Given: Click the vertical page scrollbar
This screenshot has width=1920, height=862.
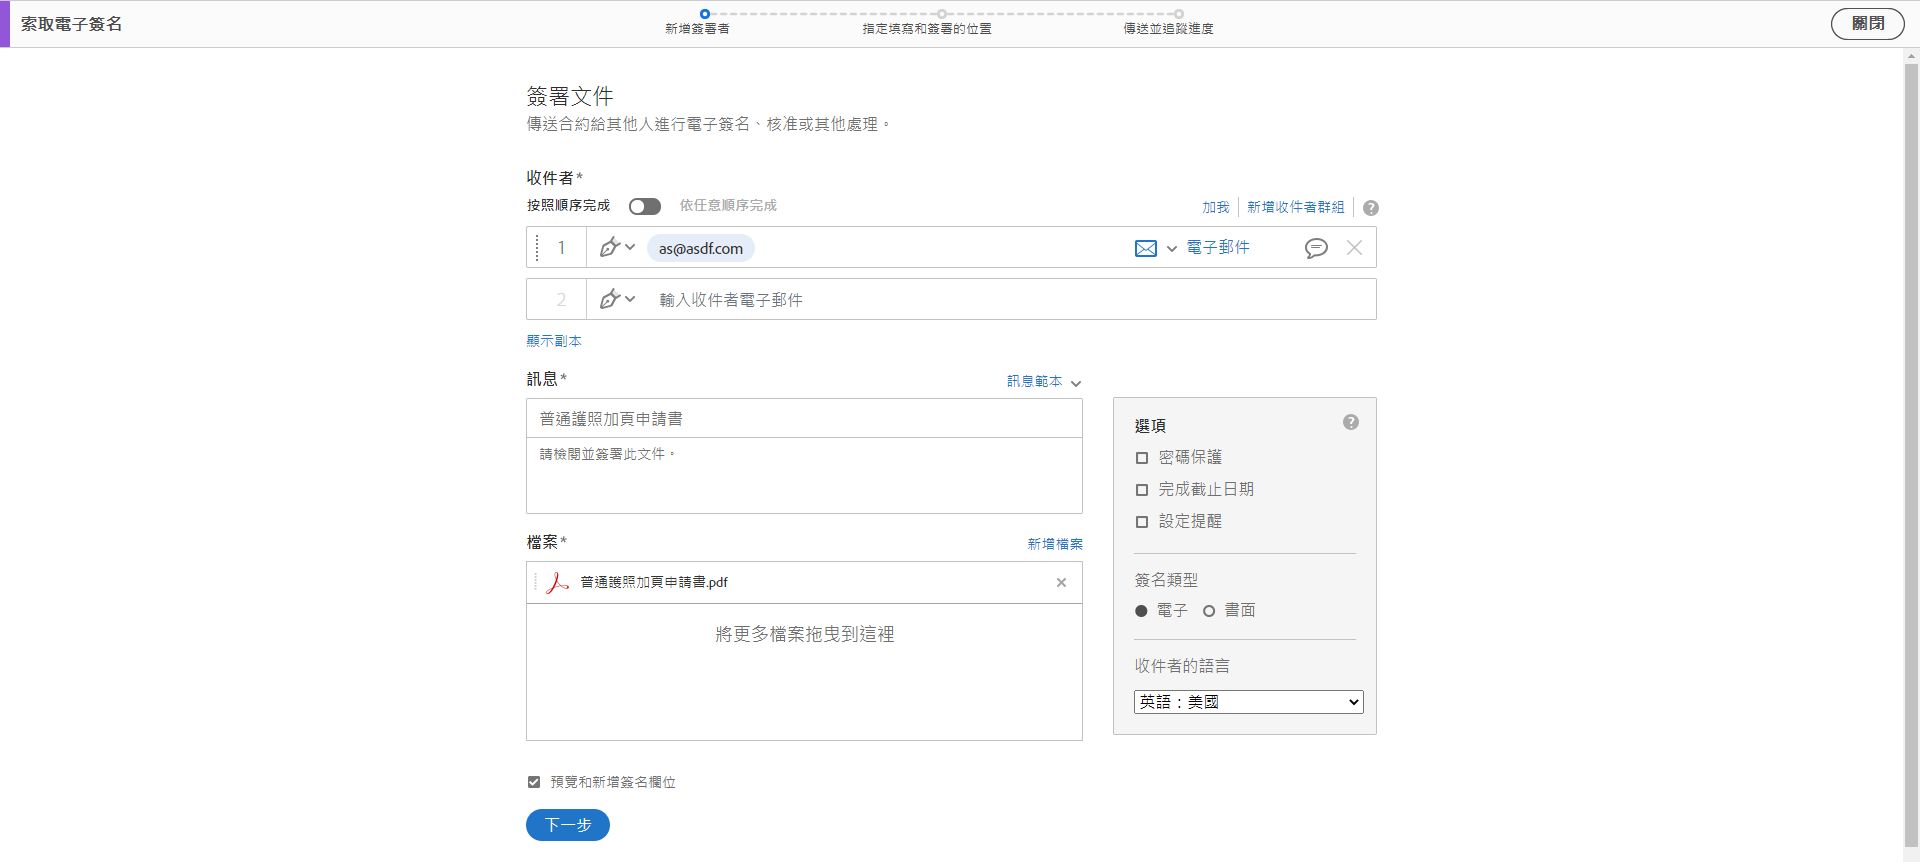Looking at the screenshot, I should [1911, 455].
